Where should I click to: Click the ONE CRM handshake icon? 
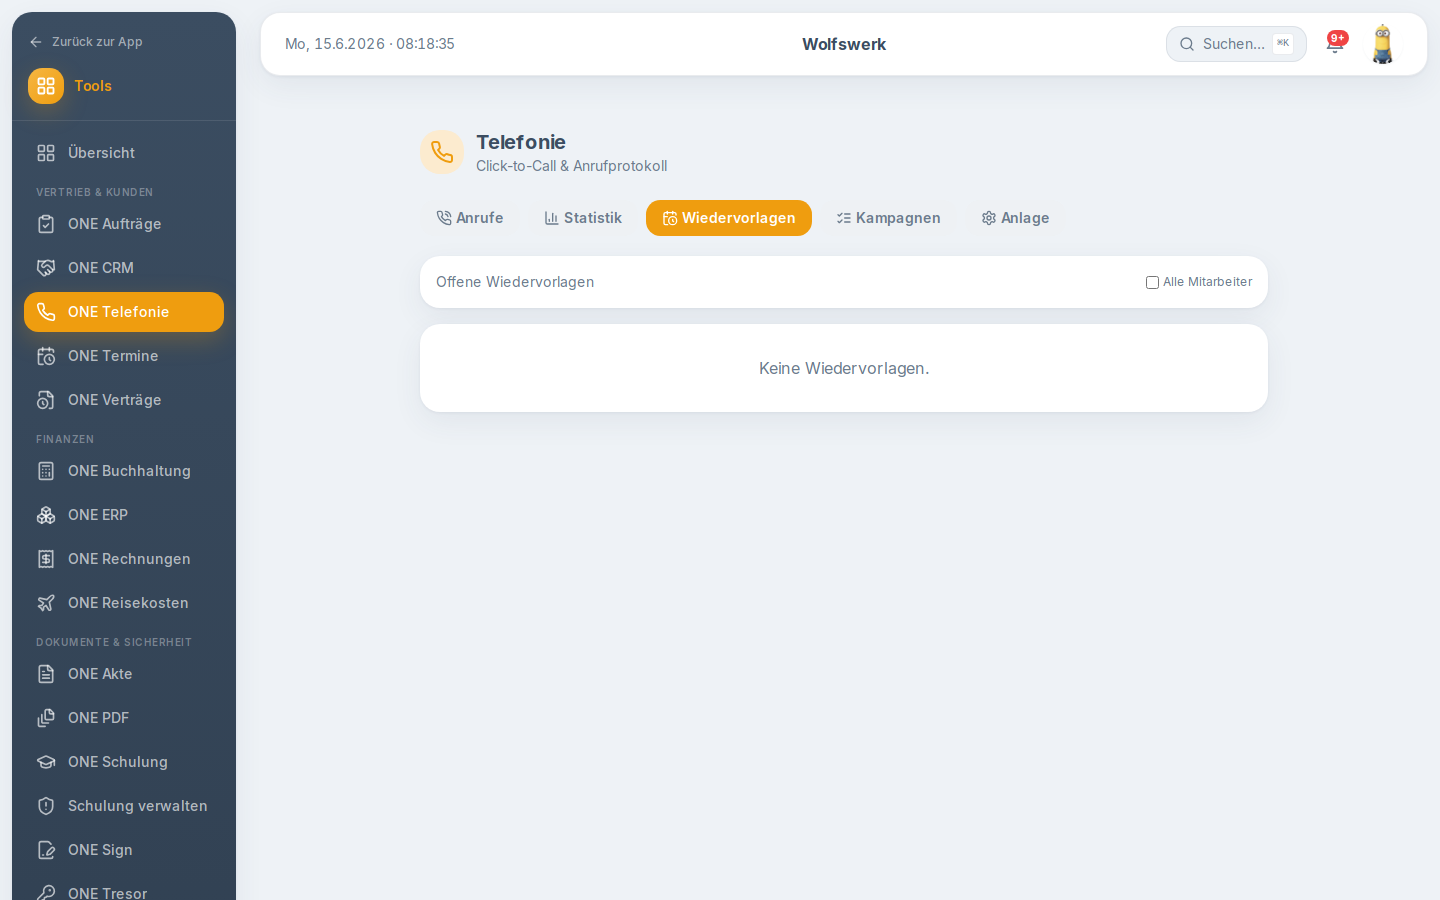[x=46, y=268]
